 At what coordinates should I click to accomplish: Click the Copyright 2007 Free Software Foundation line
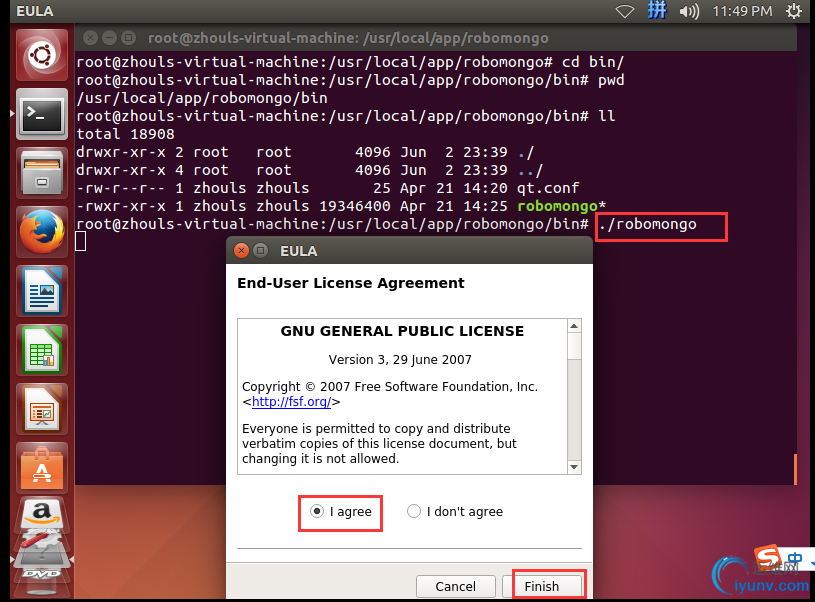[390, 387]
